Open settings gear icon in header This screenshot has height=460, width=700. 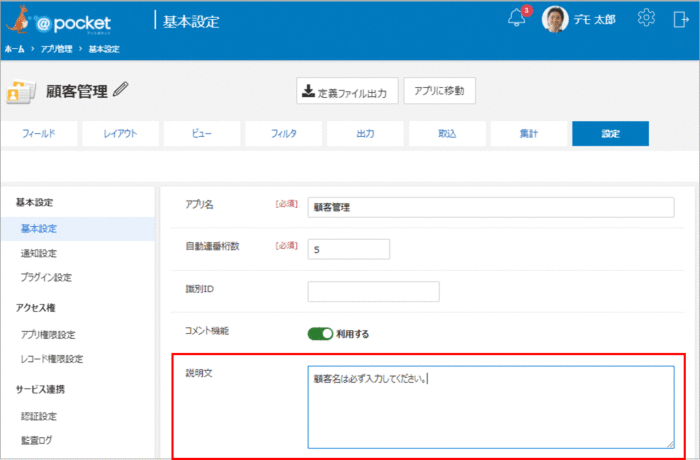tap(646, 18)
